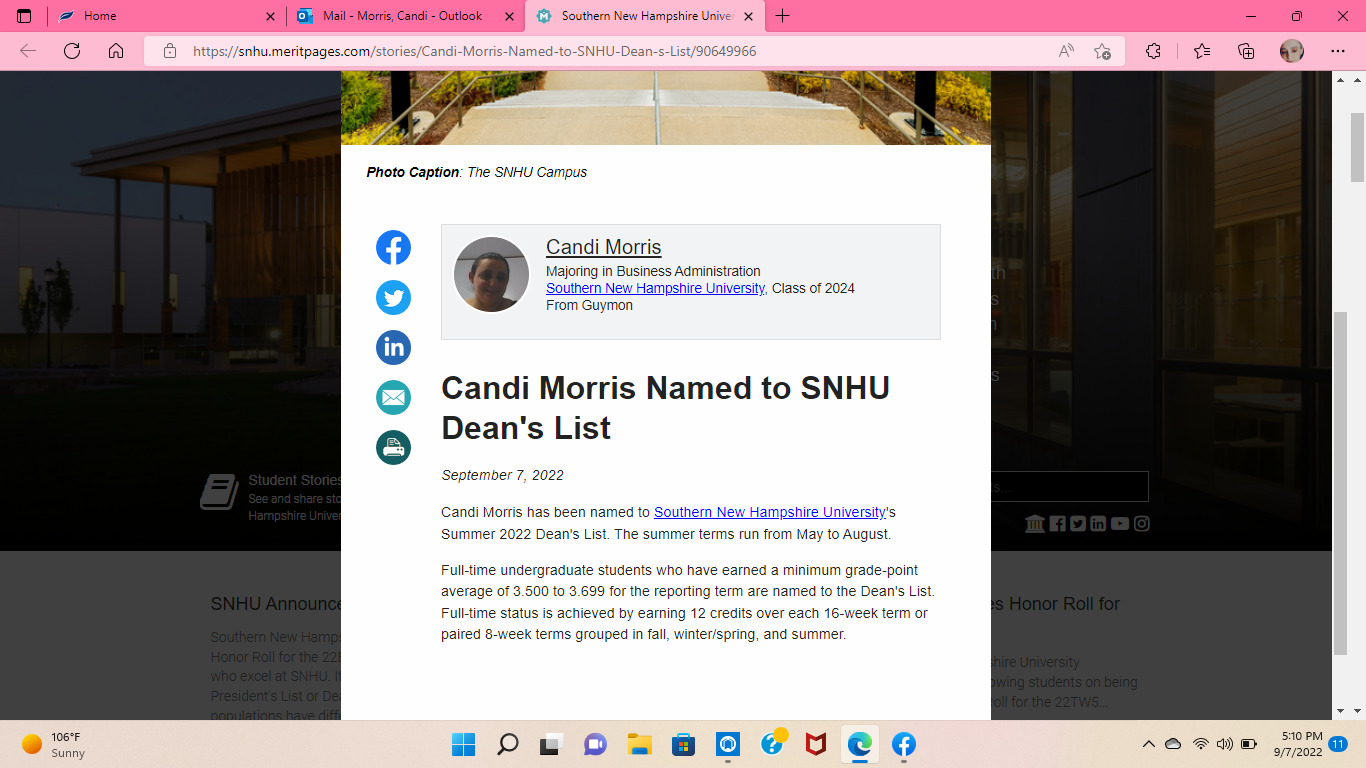Image resolution: width=1366 pixels, height=768 pixels.
Task: Open Windows taskbar search
Action: pos(508,744)
